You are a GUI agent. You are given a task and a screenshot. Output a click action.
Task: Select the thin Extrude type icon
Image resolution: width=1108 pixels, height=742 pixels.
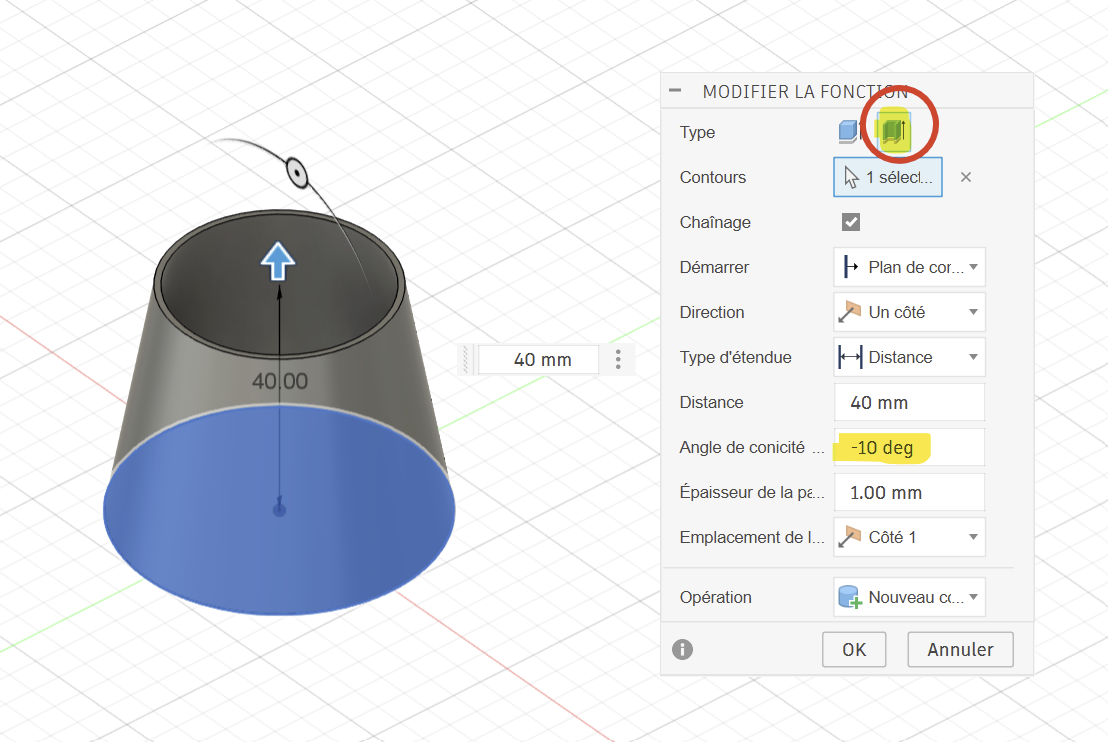(x=893, y=131)
